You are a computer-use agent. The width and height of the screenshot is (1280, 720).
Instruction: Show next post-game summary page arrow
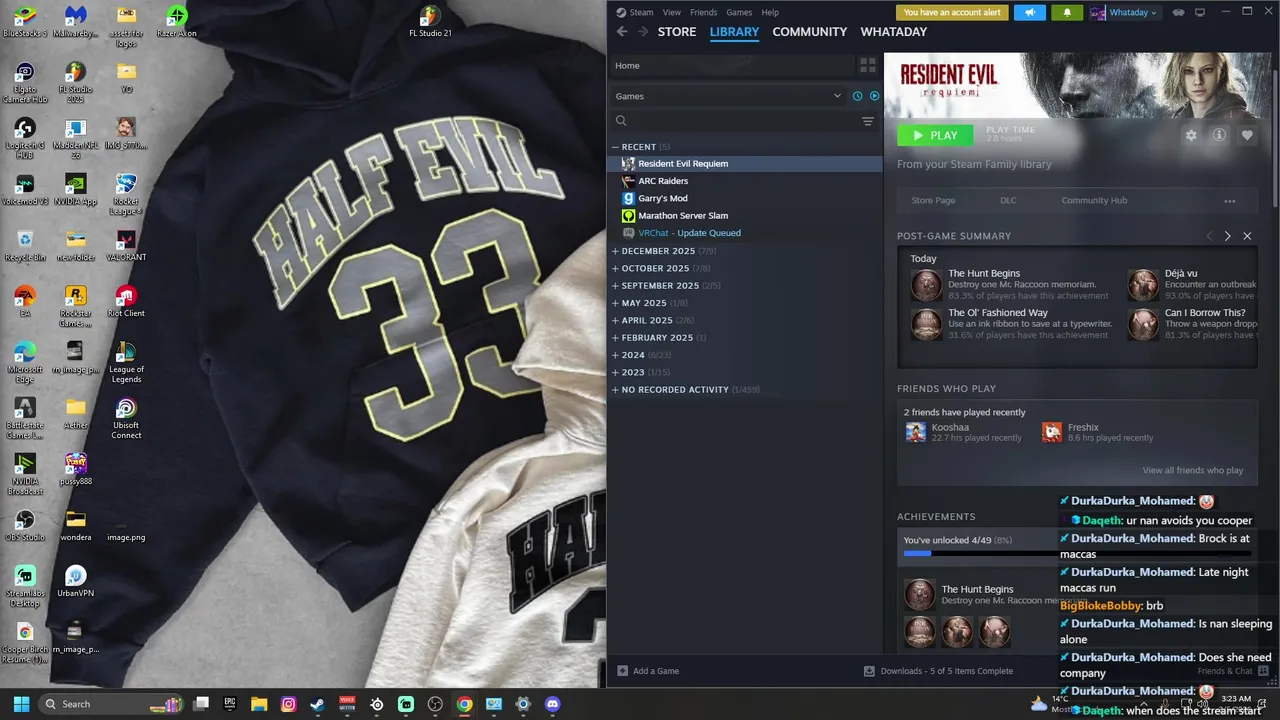[1228, 236]
